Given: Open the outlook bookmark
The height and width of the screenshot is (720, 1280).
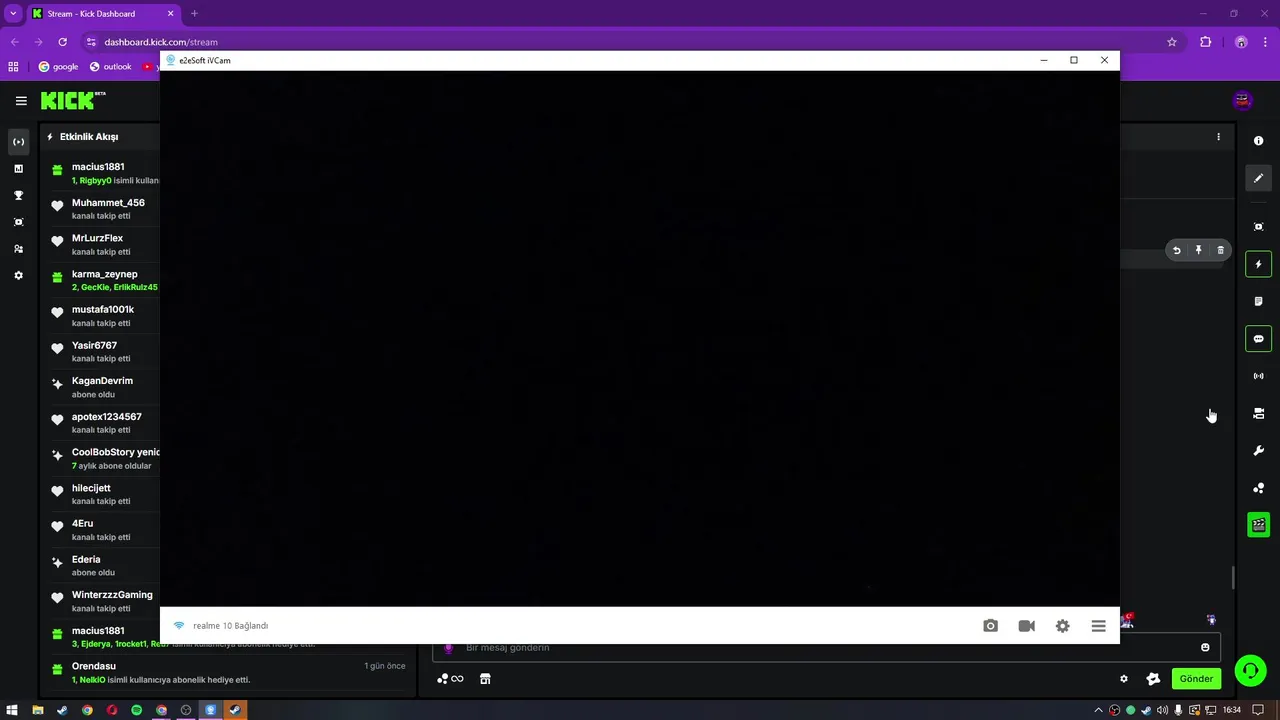Looking at the screenshot, I should point(110,67).
